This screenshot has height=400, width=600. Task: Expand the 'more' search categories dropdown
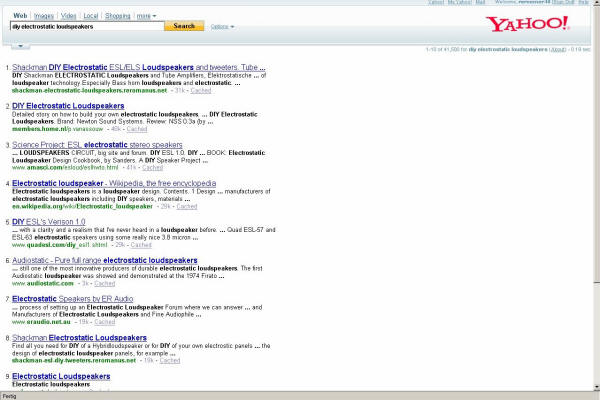coord(146,16)
